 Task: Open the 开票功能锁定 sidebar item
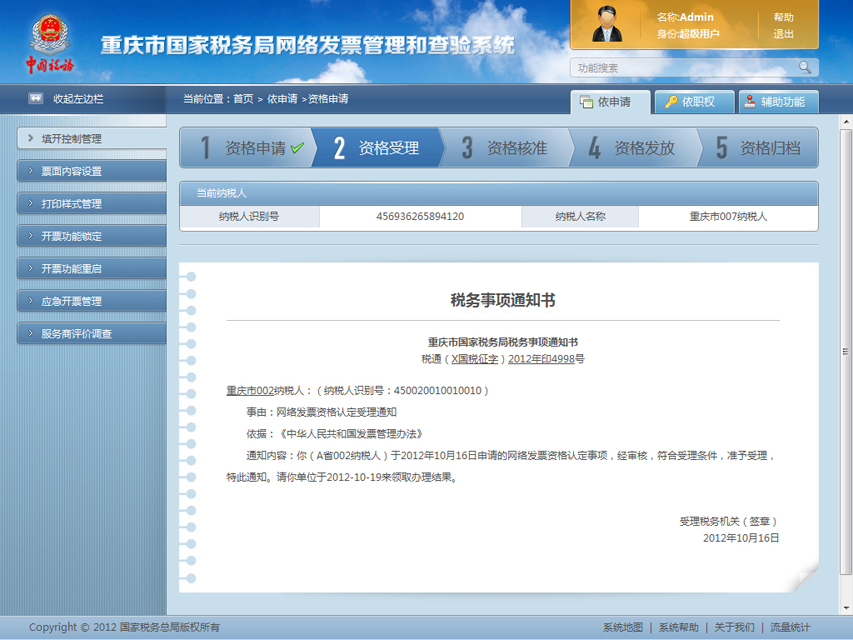pos(91,236)
